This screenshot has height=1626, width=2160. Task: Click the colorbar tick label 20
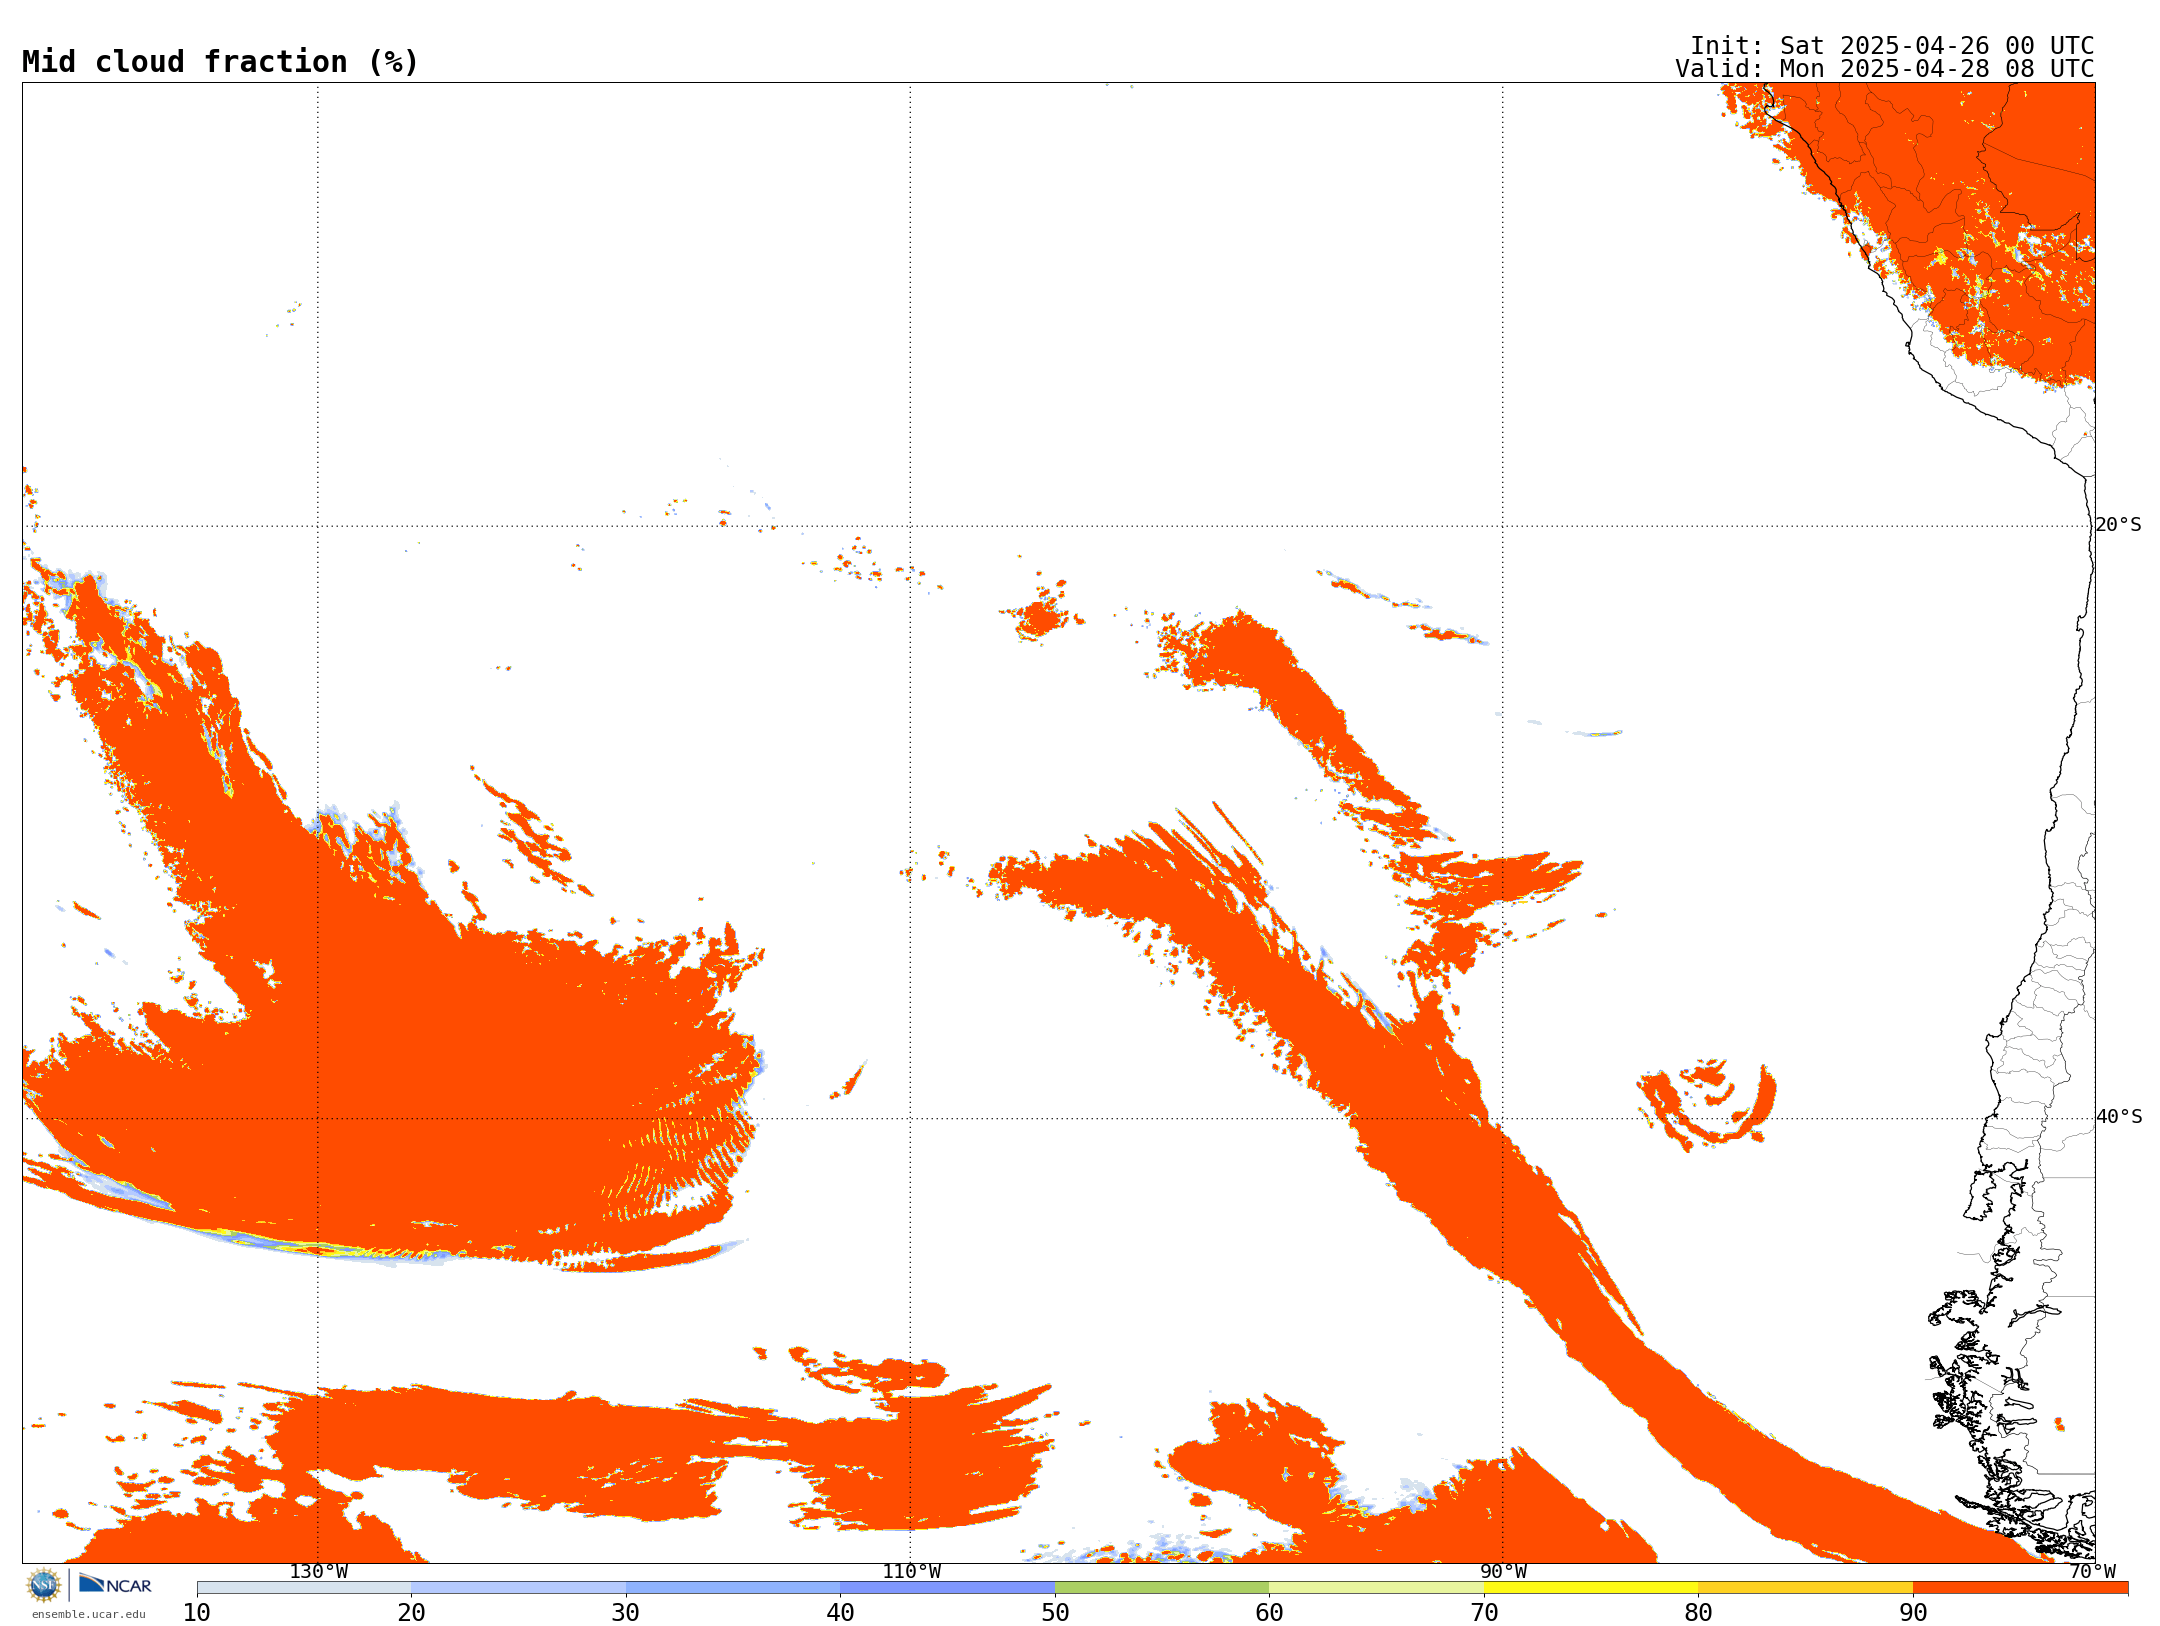pyautogui.click(x=411, y=1613)
